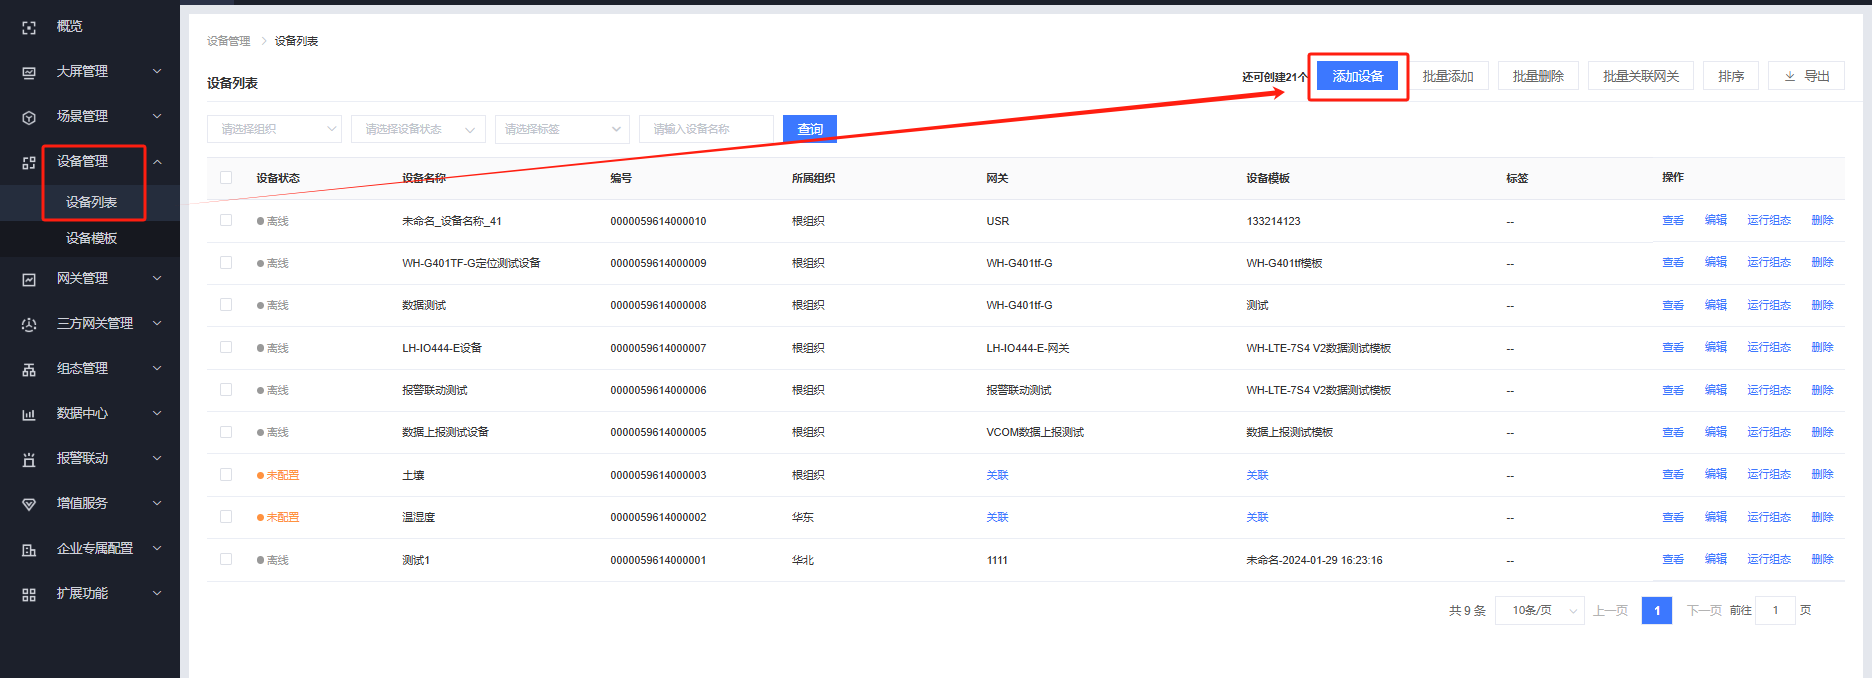This screenshot has width=1872, height=678.
Task: Click the 组态管理 hierarchy icon
Action: [29, 370]
